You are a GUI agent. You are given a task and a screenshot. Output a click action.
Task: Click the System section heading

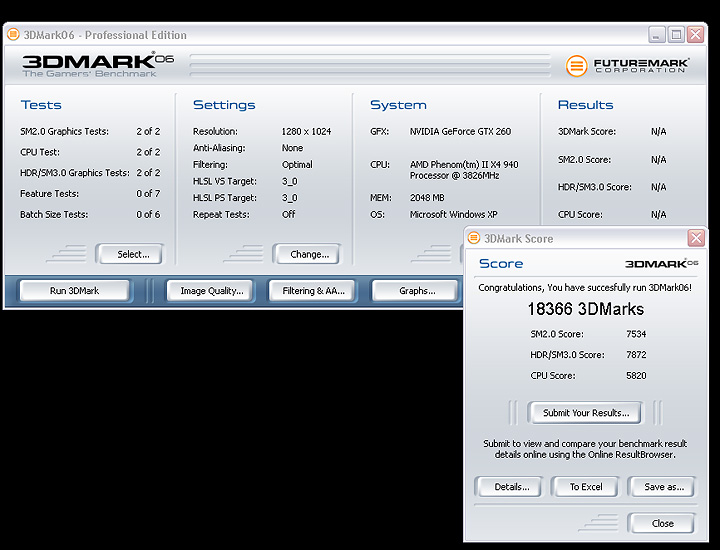tap(398, 105)
